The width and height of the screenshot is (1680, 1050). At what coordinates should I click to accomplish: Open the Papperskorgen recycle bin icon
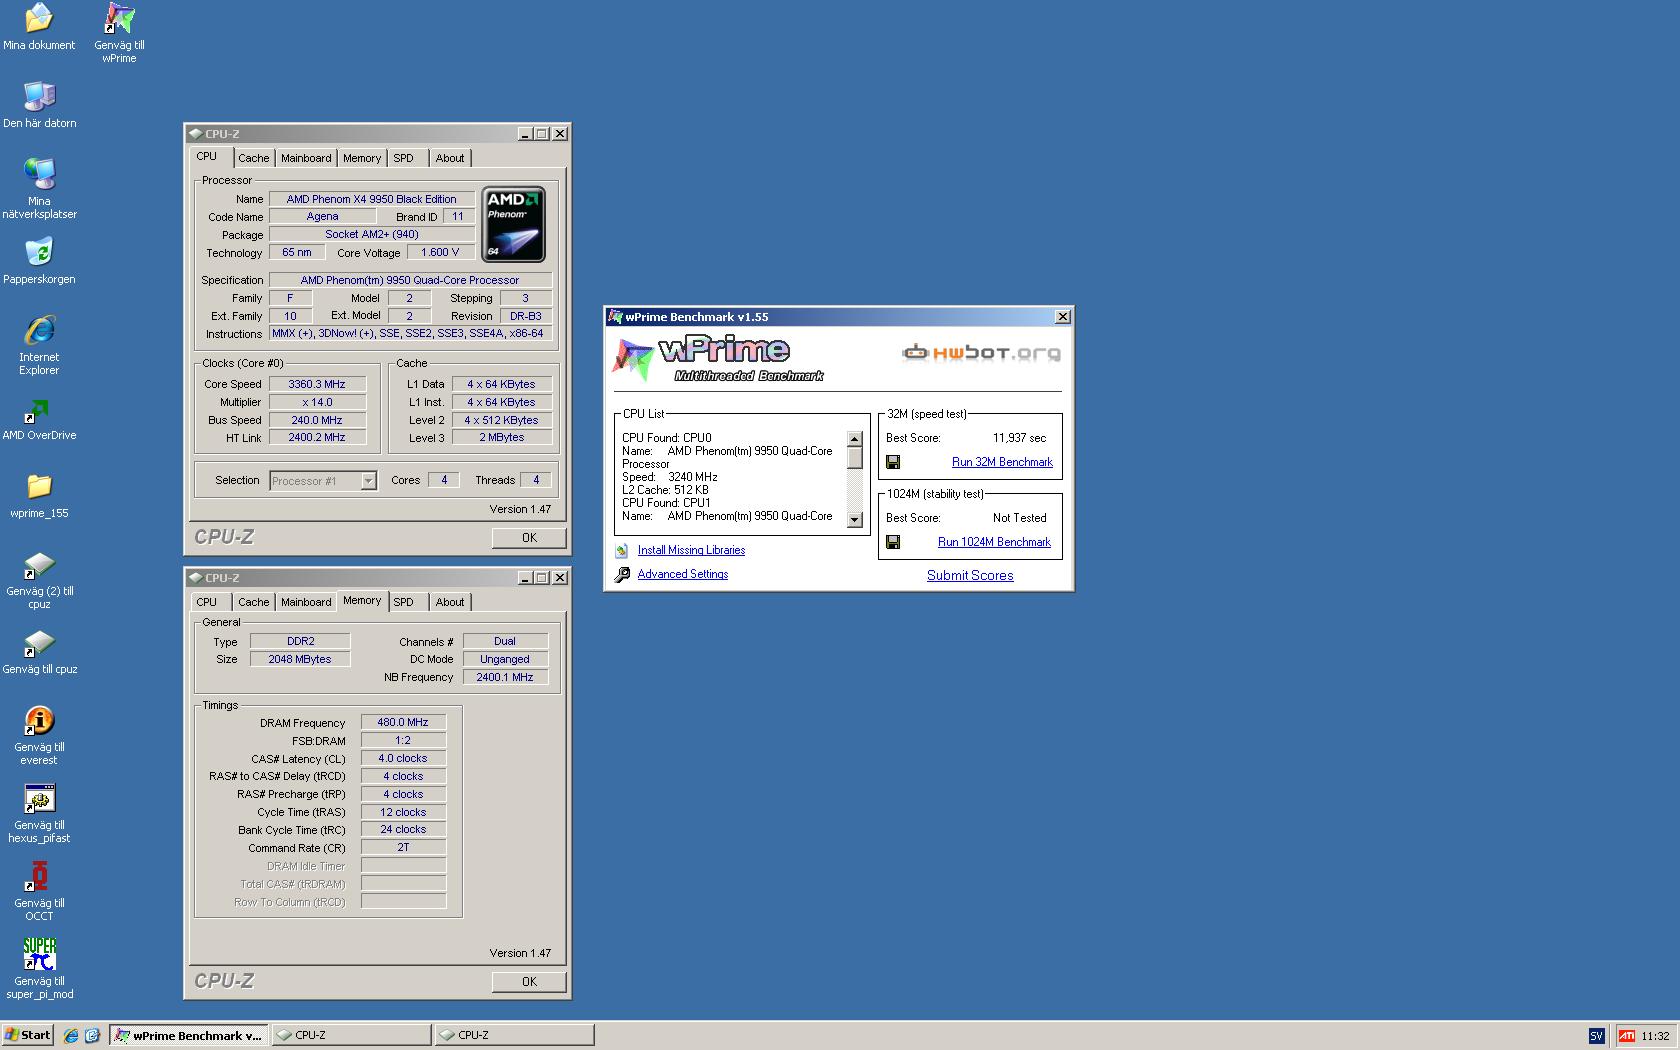tap(39, 261)
